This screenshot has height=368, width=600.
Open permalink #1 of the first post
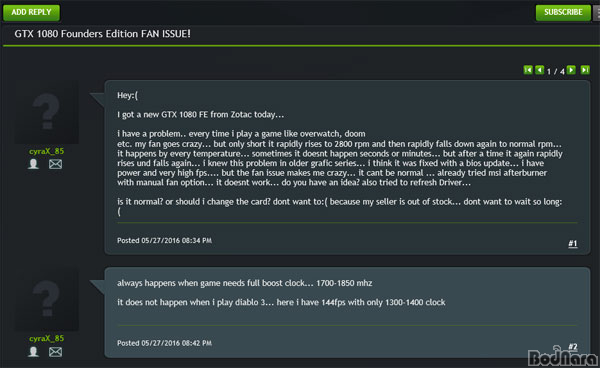click(572, 243)
